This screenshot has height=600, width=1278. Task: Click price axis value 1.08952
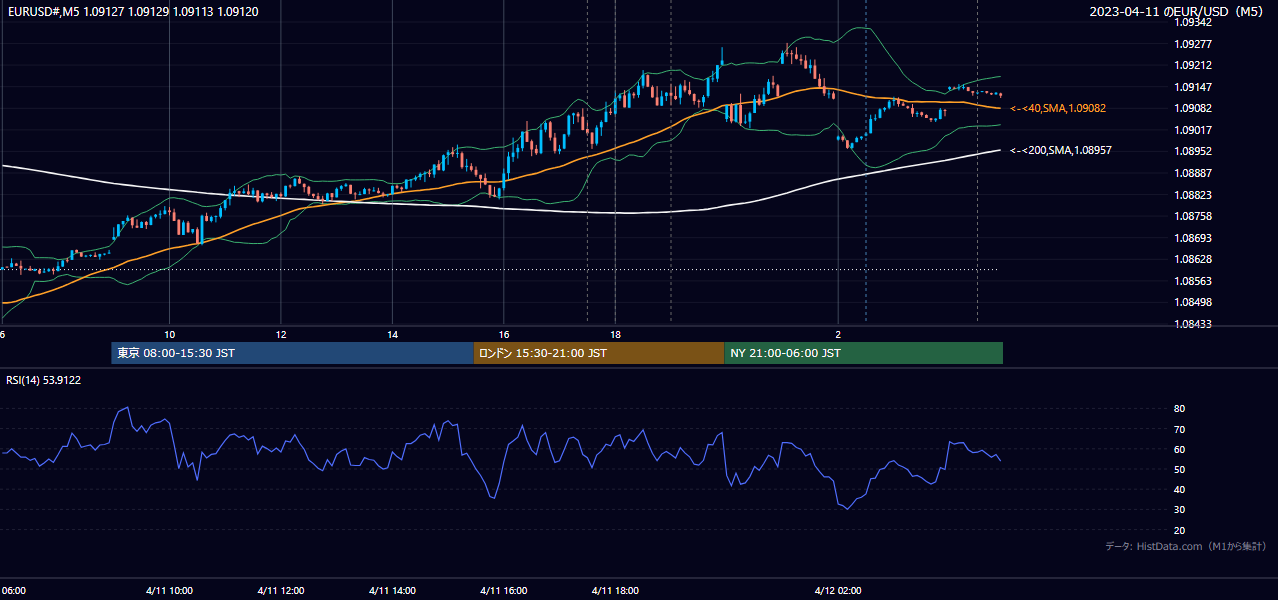point(1193,151)
